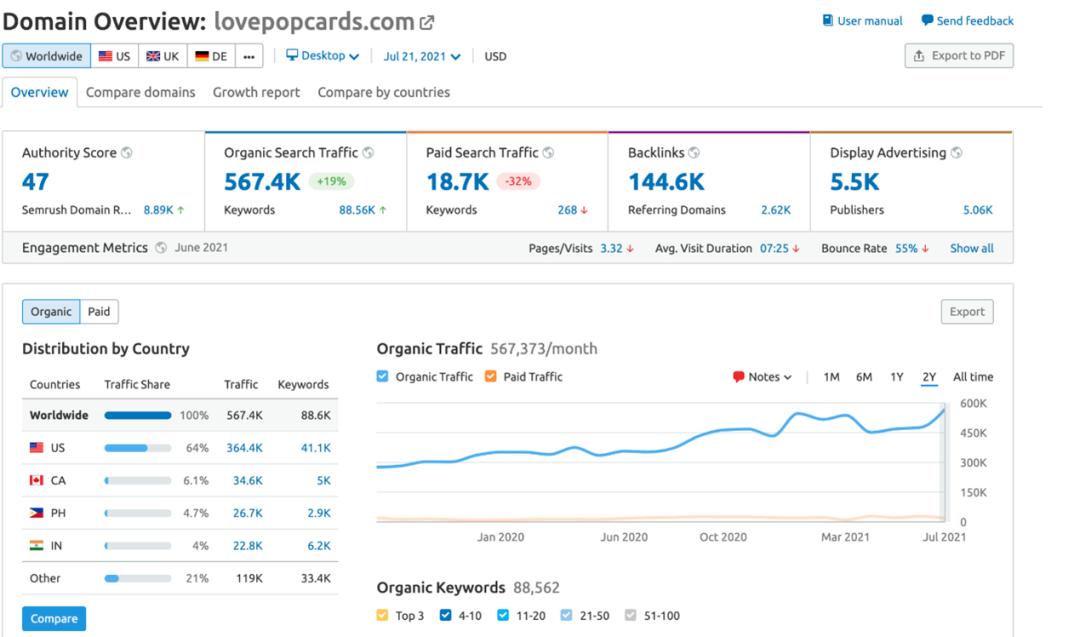1080x637 pixels.
Task: Click the globe icon next to Authority Score
Action: (126, 153)
